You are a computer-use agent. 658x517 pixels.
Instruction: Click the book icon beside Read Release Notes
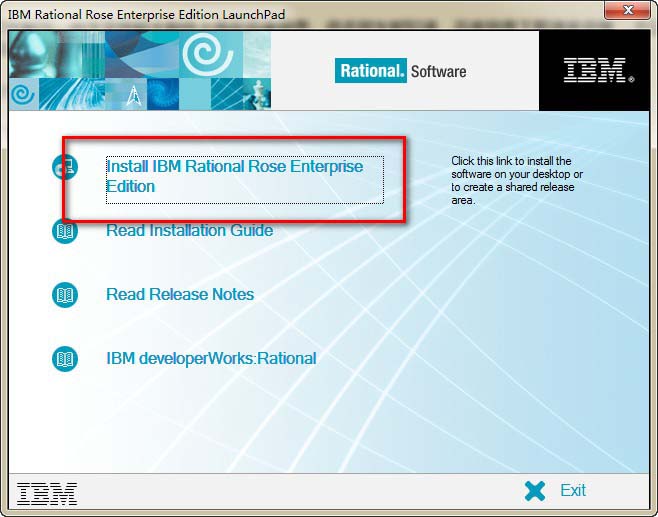click(x=65, y=295)
